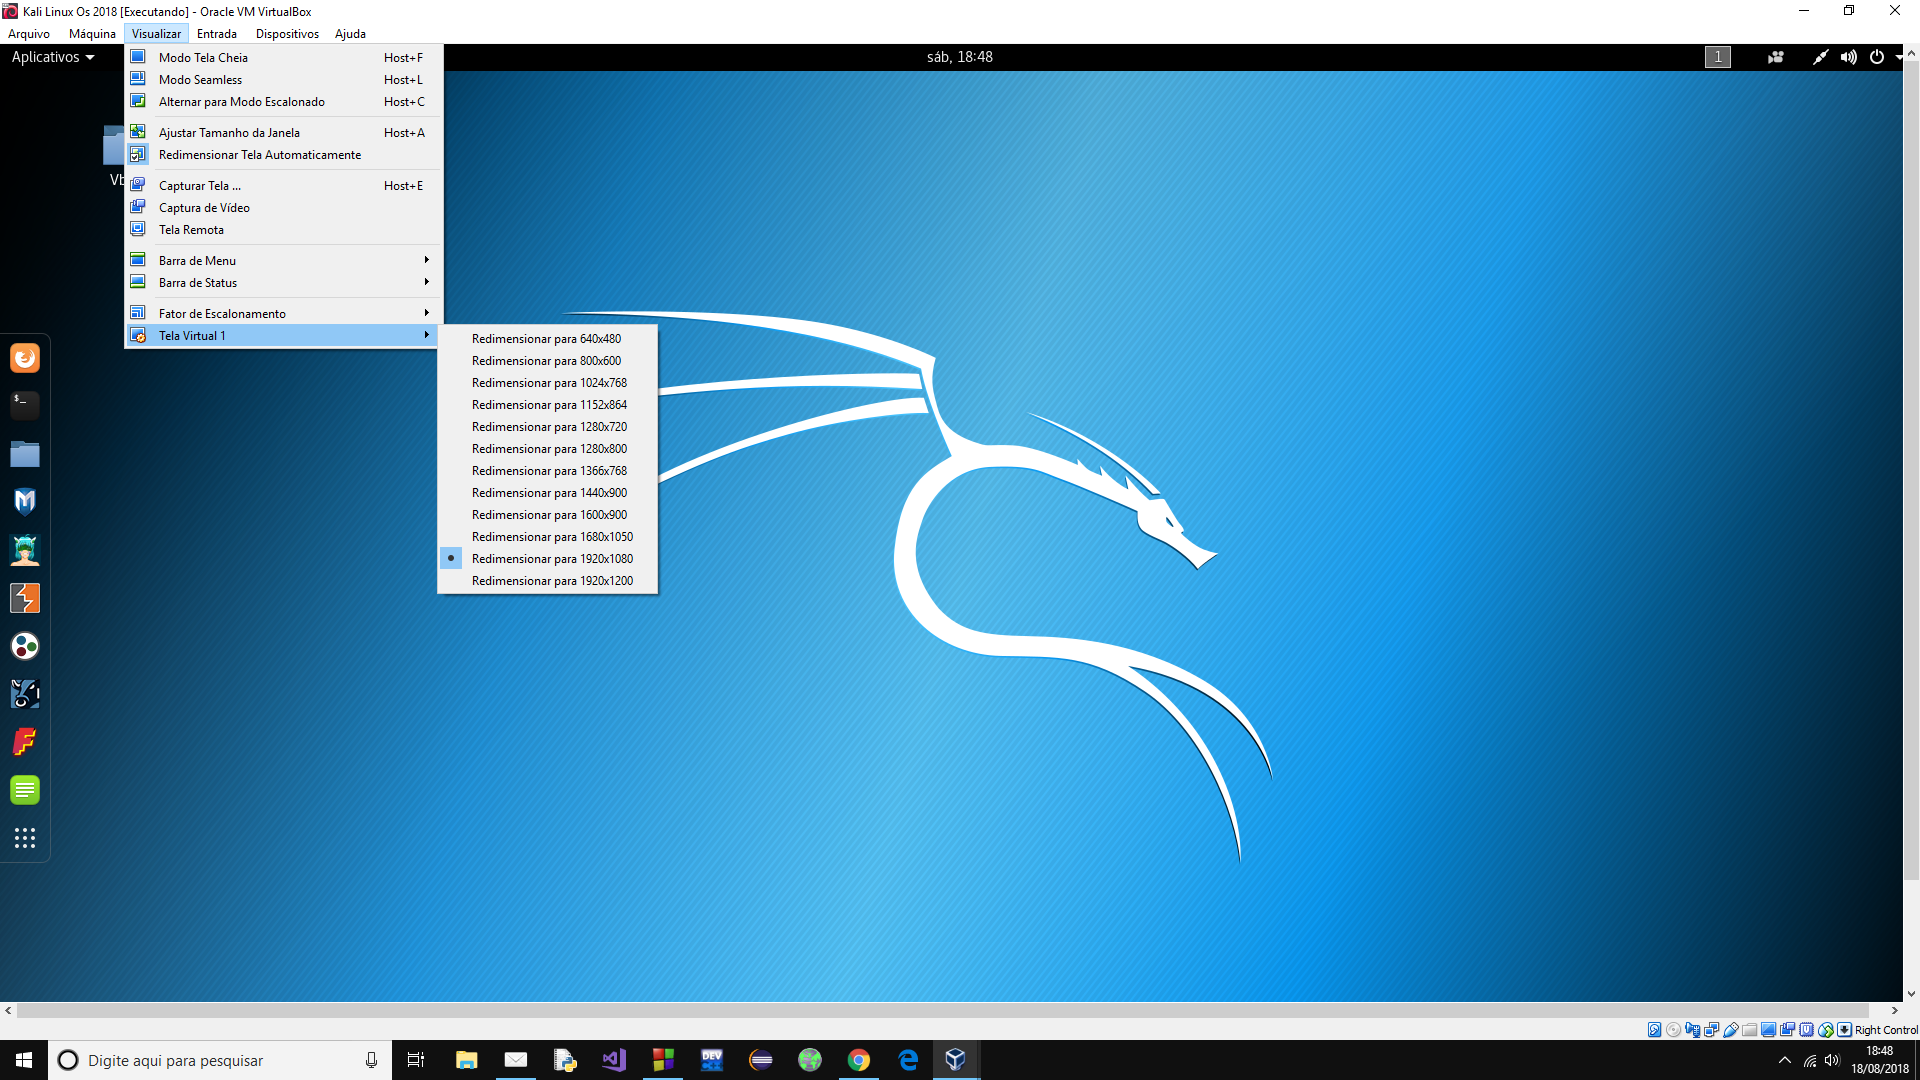Screen dimensions: 1920x1080
Task: Open Maltego from the Kali dock
Action: point(25,646)
